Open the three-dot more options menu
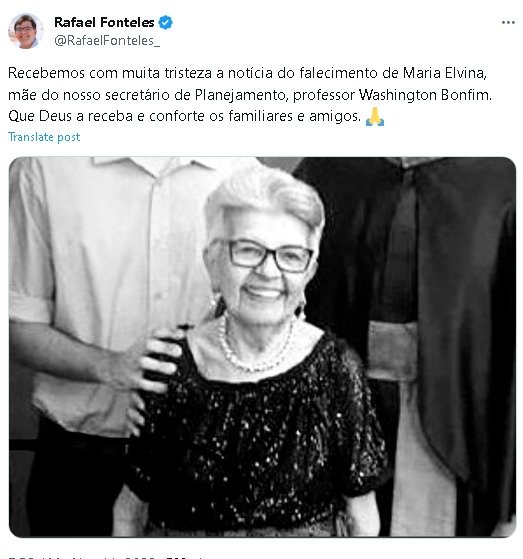Screen dimensions: 523x559 point(508,22)
